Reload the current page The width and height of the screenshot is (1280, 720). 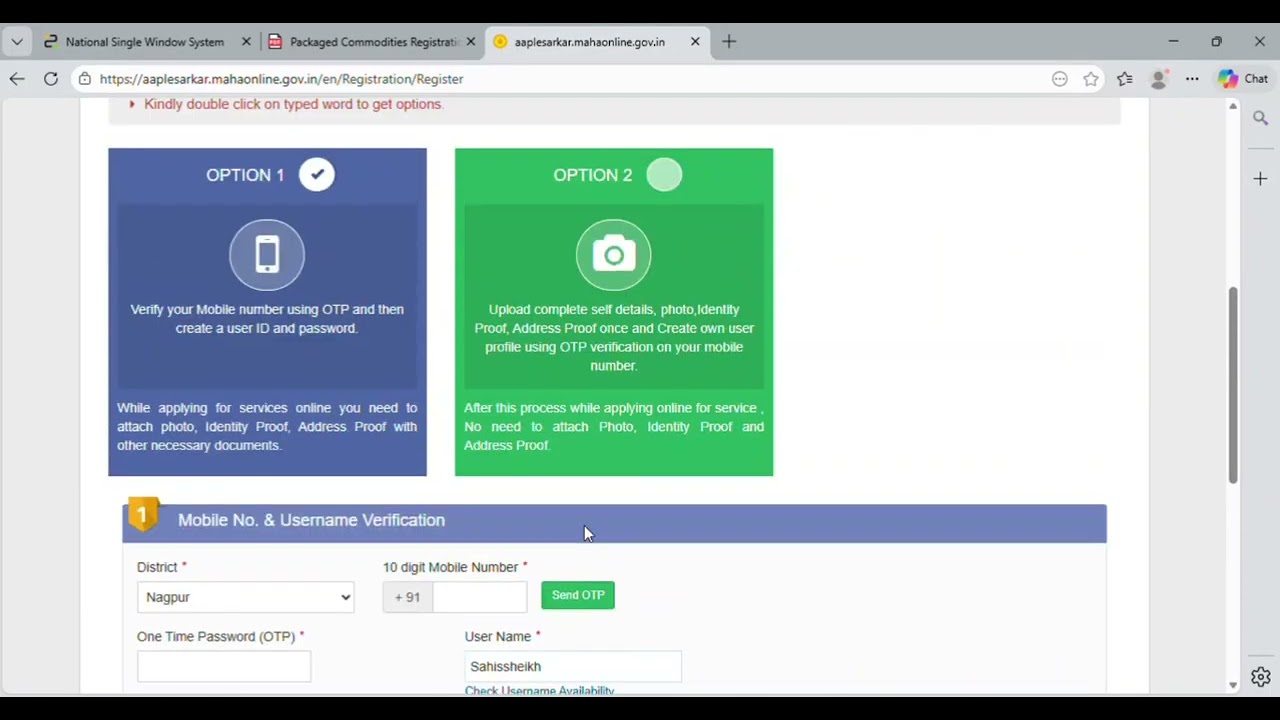51,79
